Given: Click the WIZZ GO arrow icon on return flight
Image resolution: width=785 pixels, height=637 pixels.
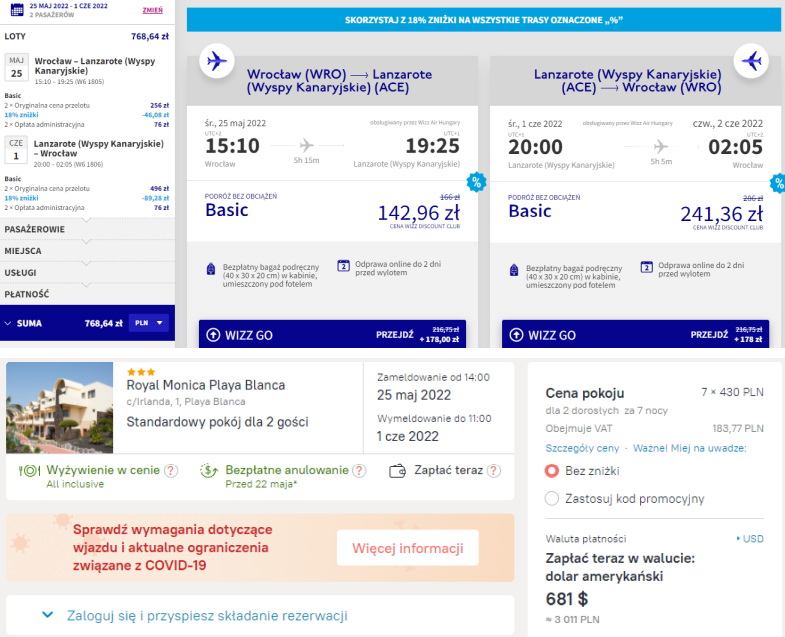Looking at the screenshot, I should coord(517,335).
